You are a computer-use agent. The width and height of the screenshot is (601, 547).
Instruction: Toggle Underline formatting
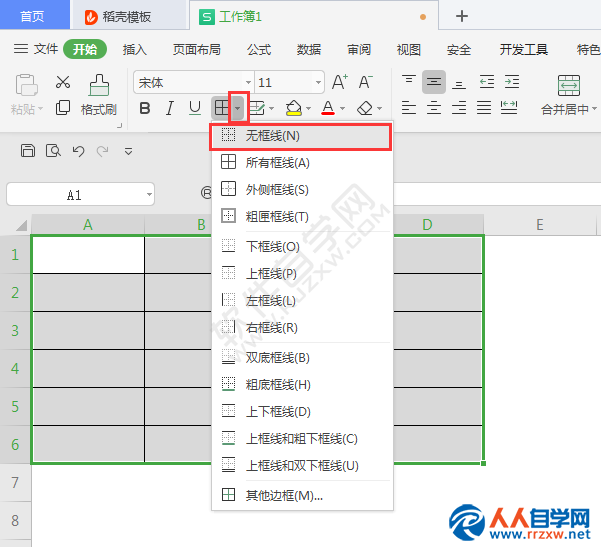click(195, 108)
